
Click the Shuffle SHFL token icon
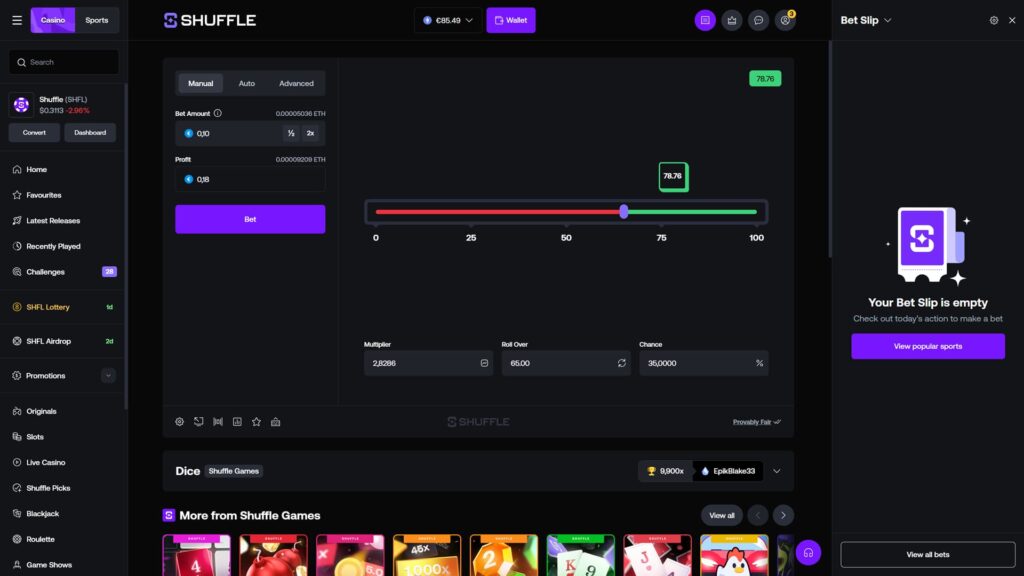[22, 104]
